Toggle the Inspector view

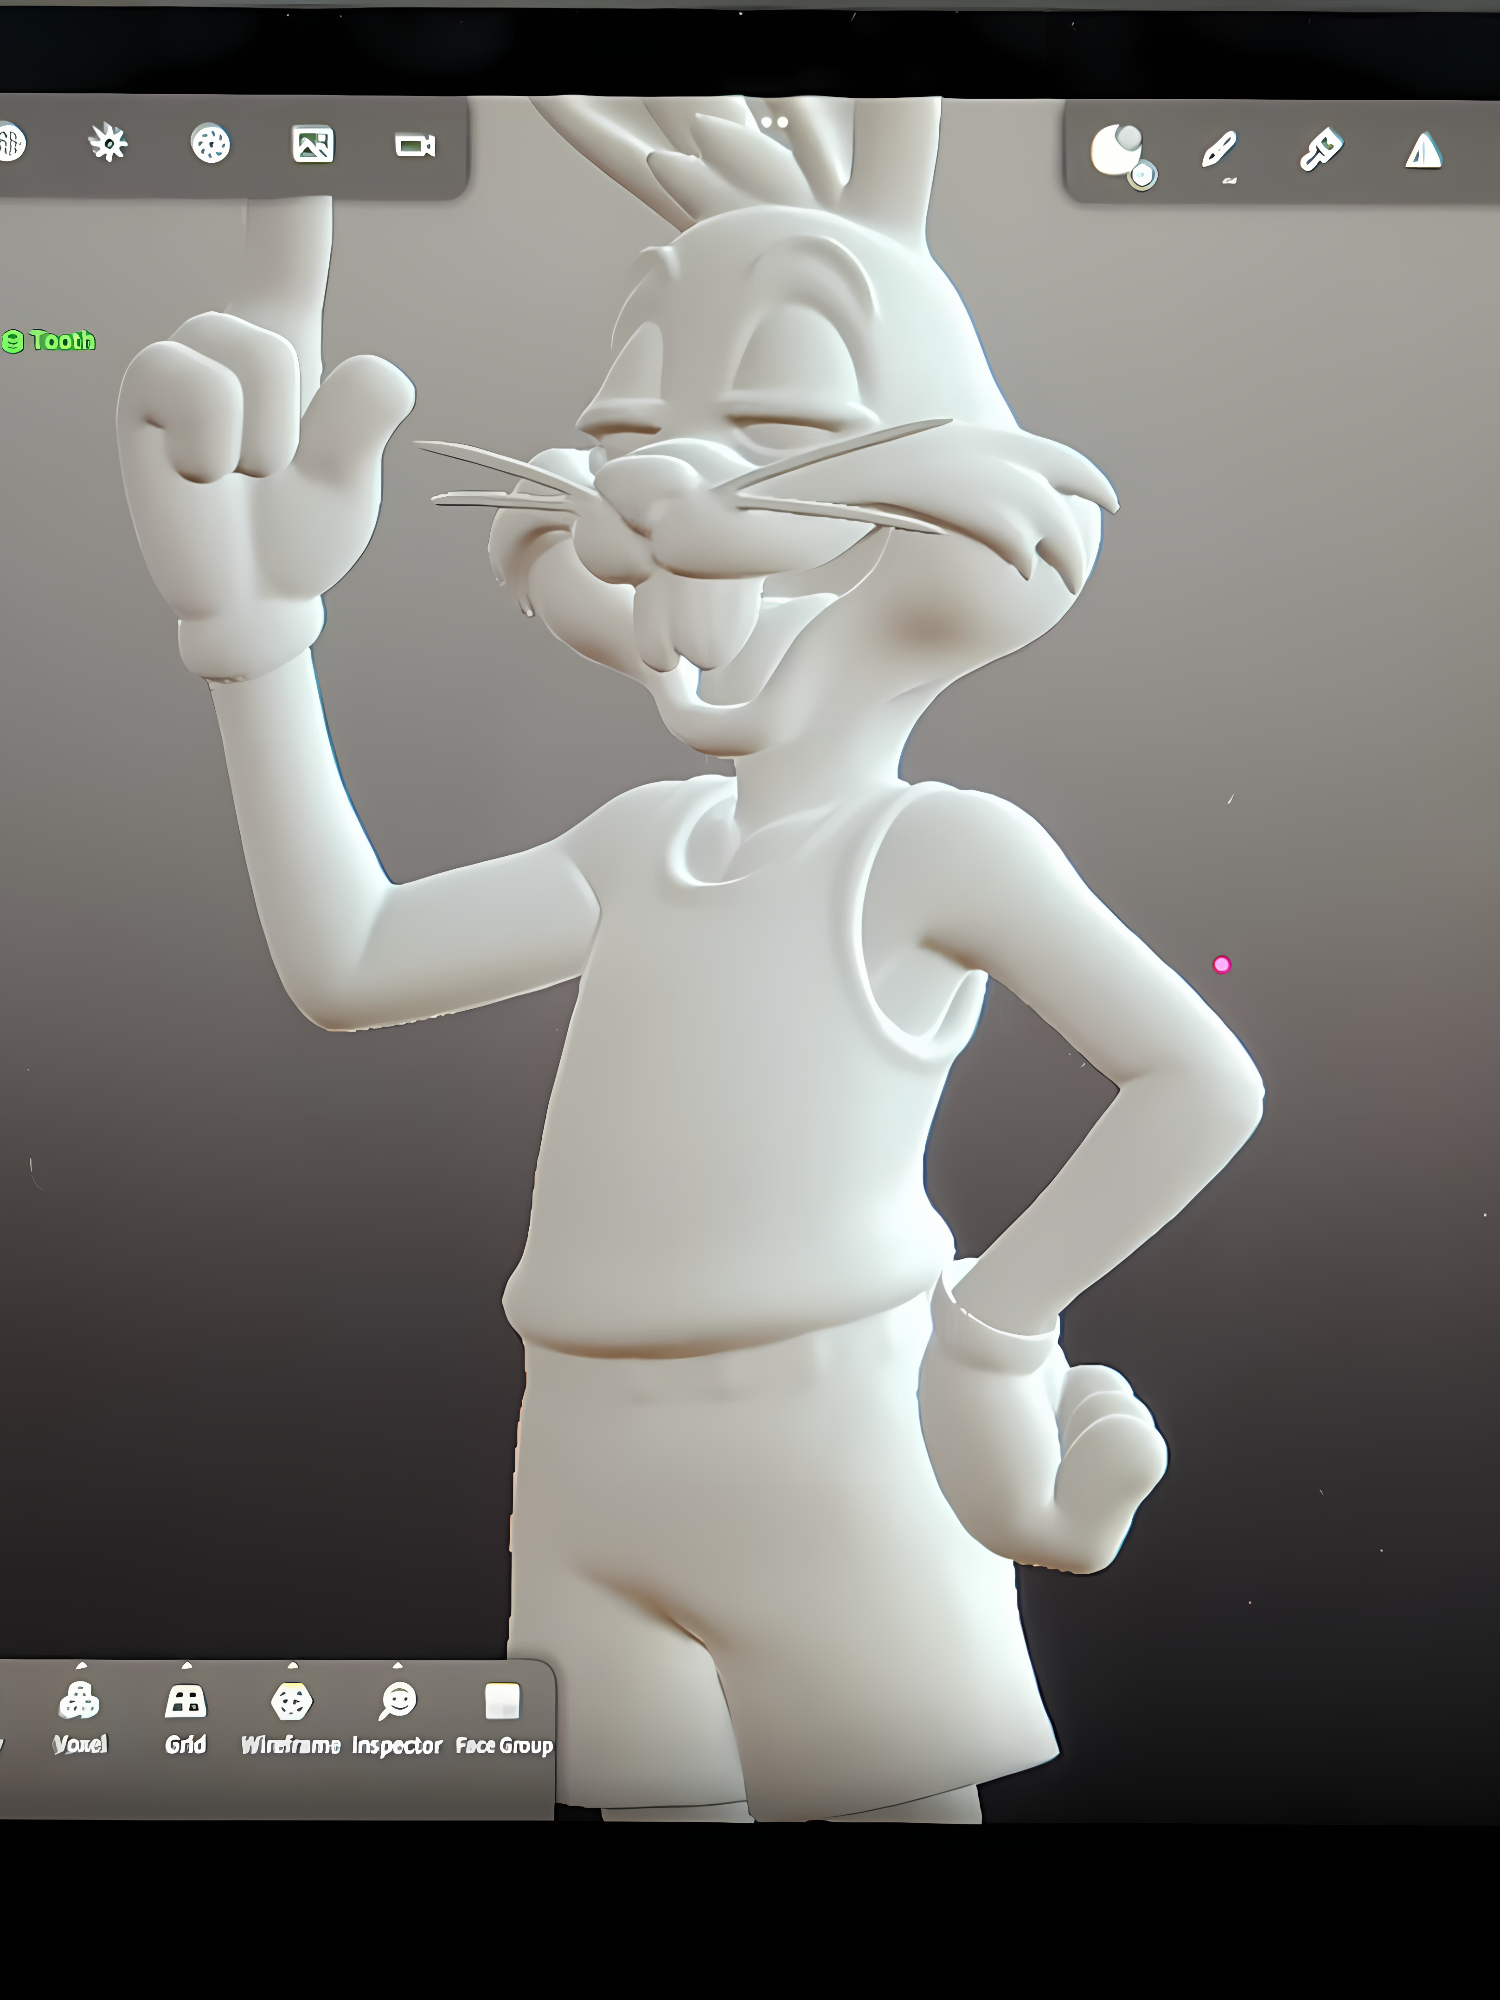pos(397,1718)
